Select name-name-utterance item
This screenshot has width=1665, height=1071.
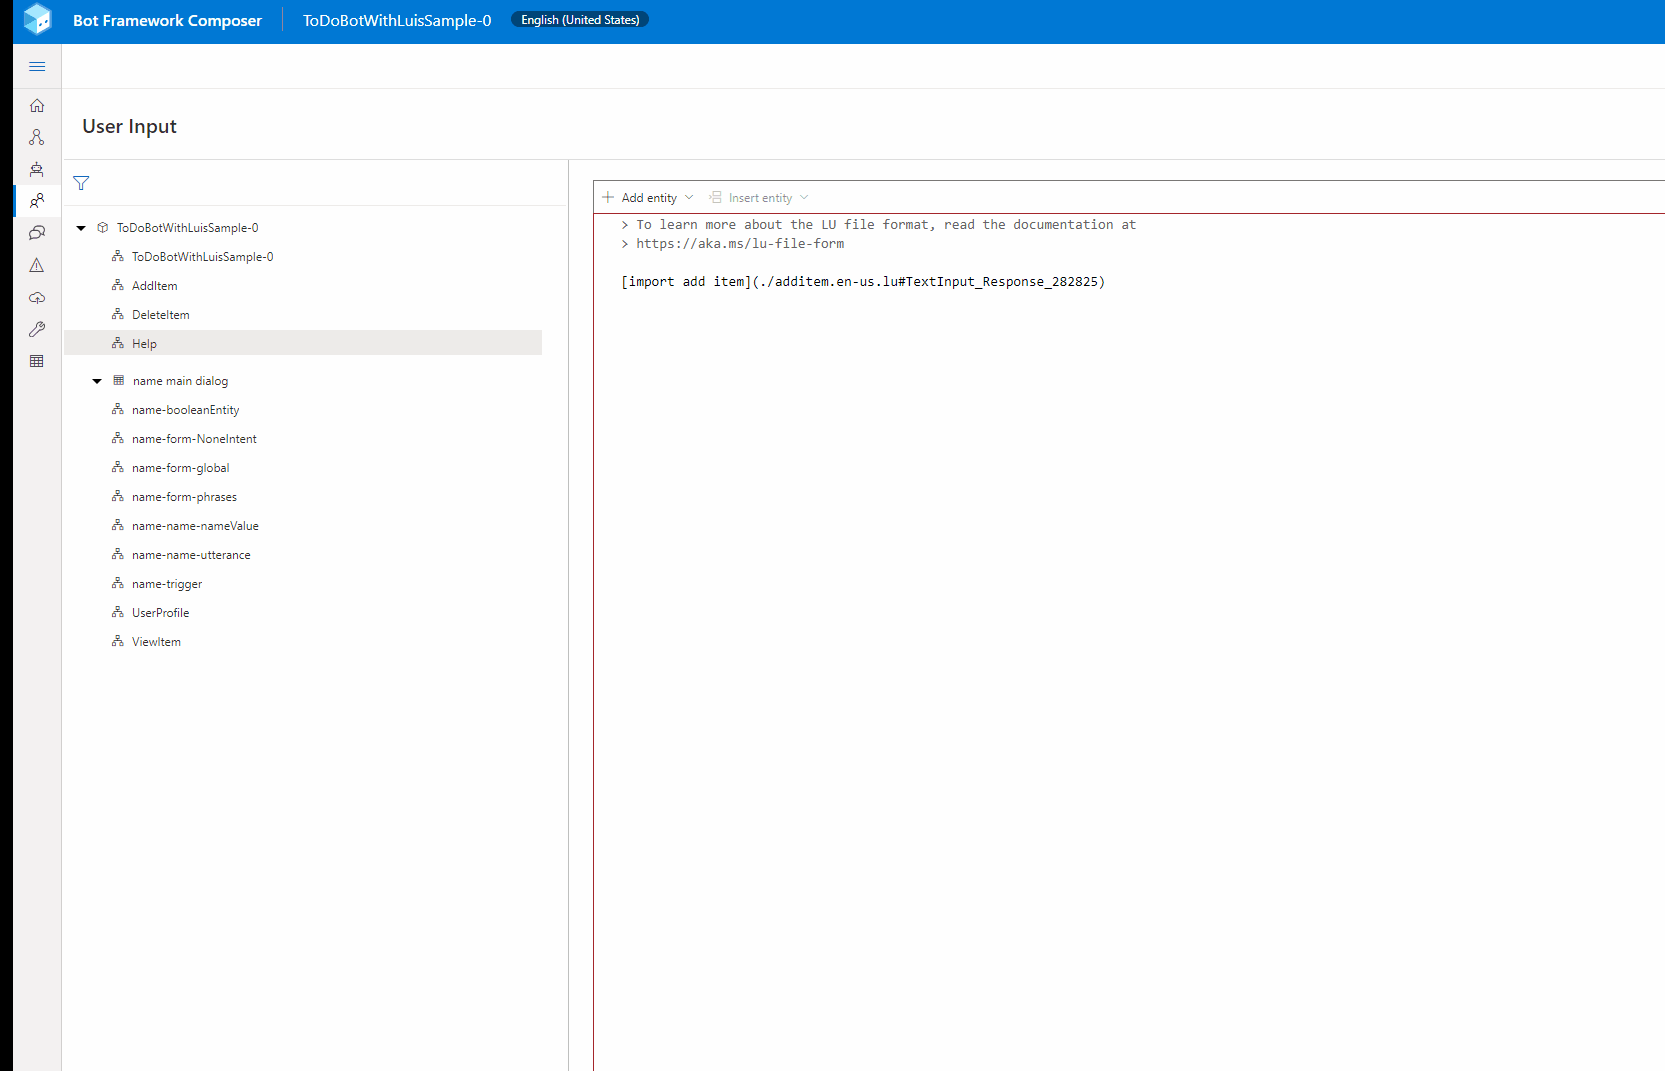point(303,555)
